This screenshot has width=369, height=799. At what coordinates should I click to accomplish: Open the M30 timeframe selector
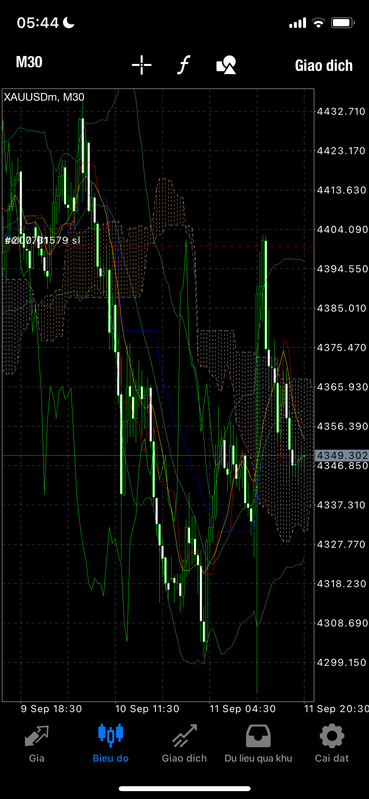(29, 63)
